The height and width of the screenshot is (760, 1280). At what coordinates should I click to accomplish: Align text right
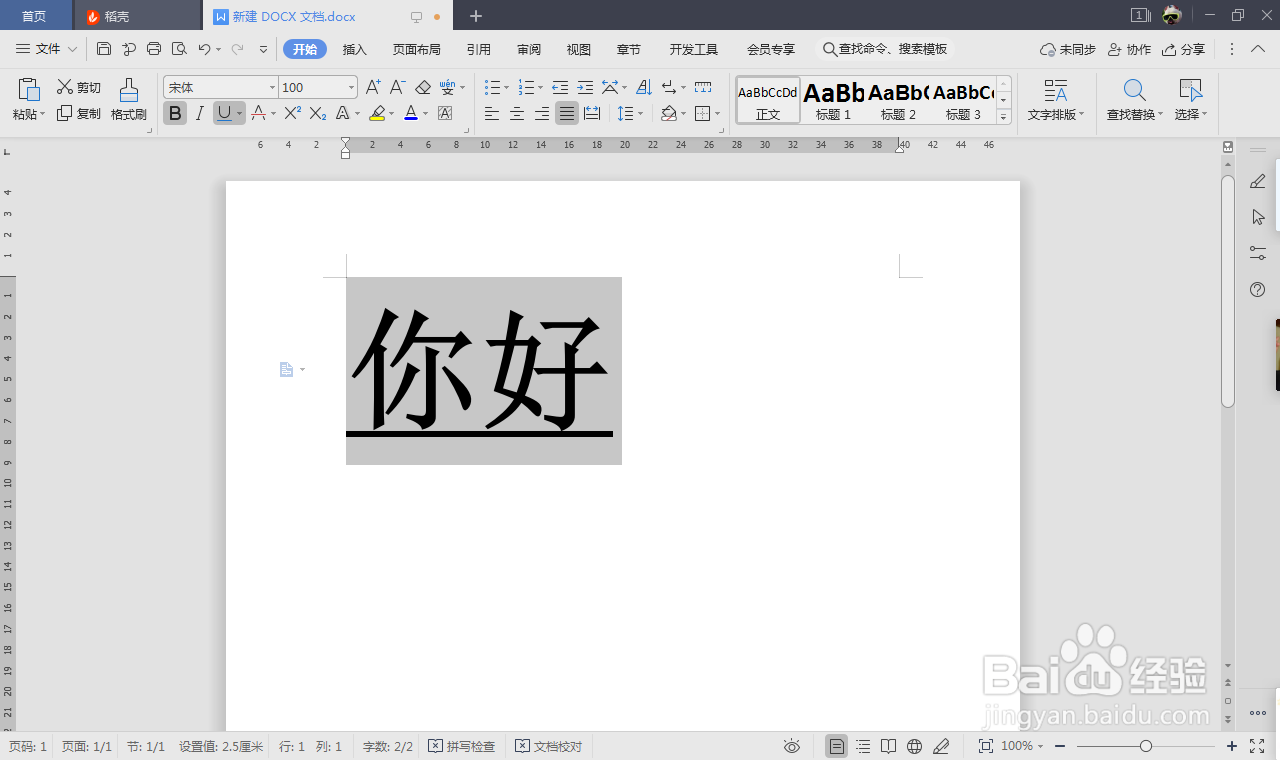coord(542,113)
